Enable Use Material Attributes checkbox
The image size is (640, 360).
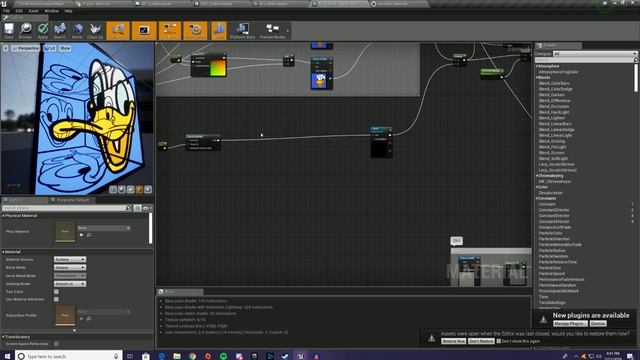coord(56,300)
